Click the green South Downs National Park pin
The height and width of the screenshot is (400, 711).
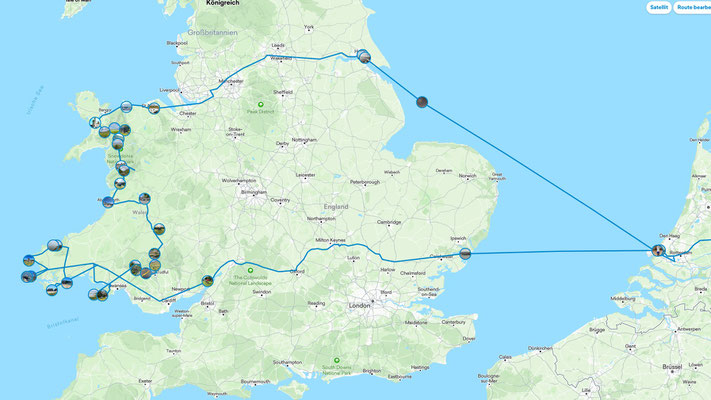click(336, 361)
